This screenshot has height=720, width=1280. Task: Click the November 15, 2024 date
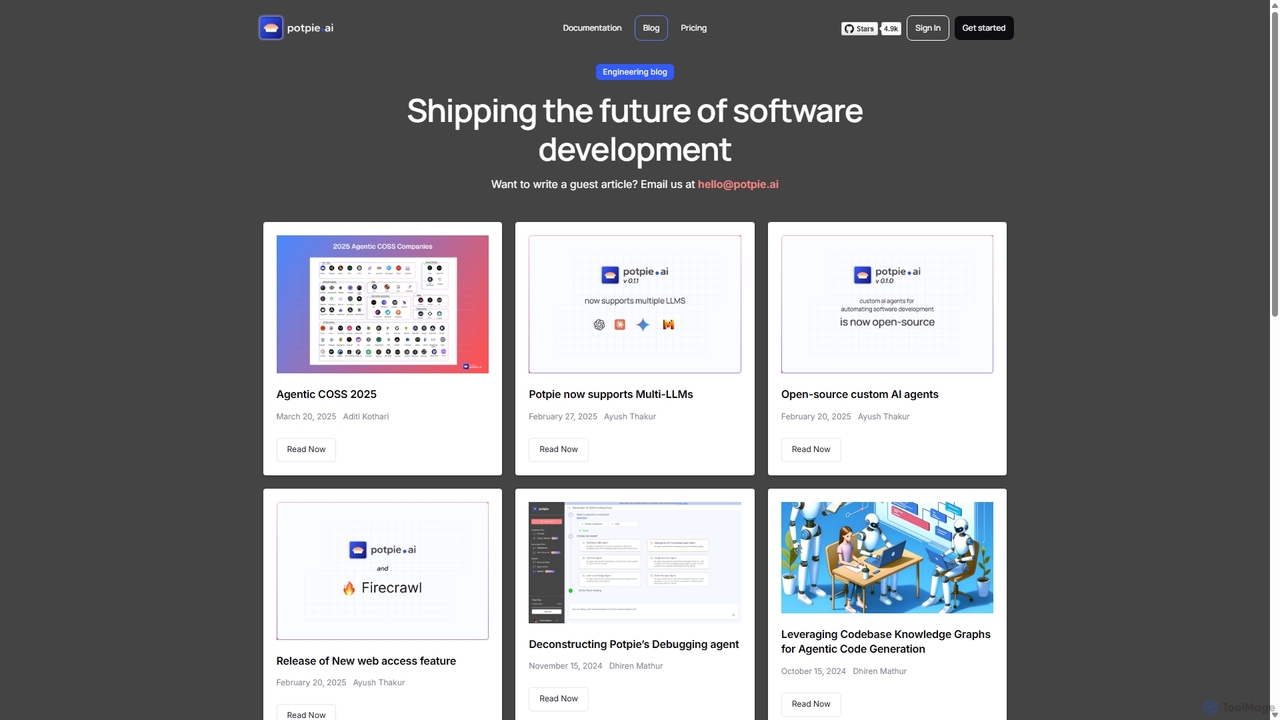565,666
